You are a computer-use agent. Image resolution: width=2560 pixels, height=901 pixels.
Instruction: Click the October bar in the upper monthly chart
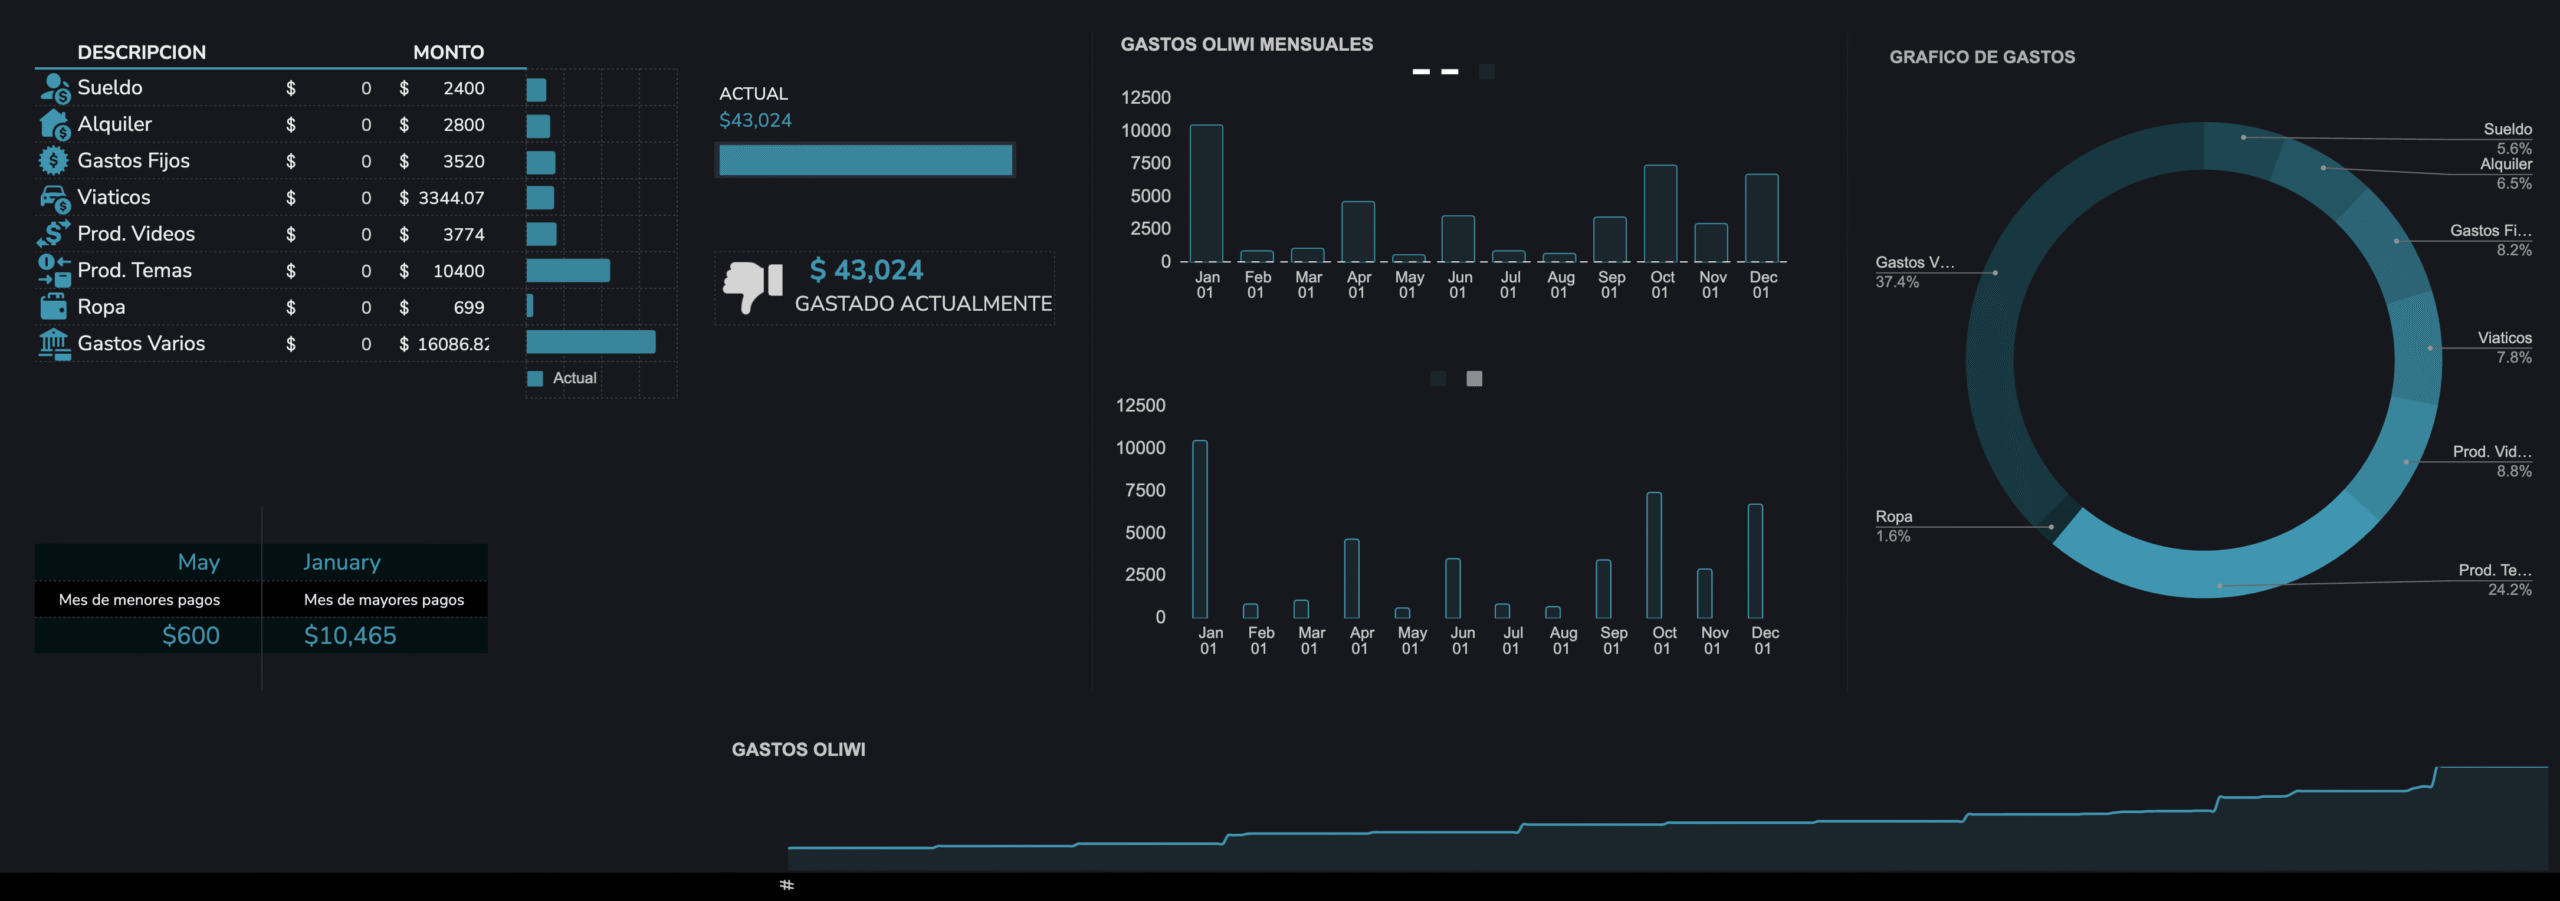1661,214
